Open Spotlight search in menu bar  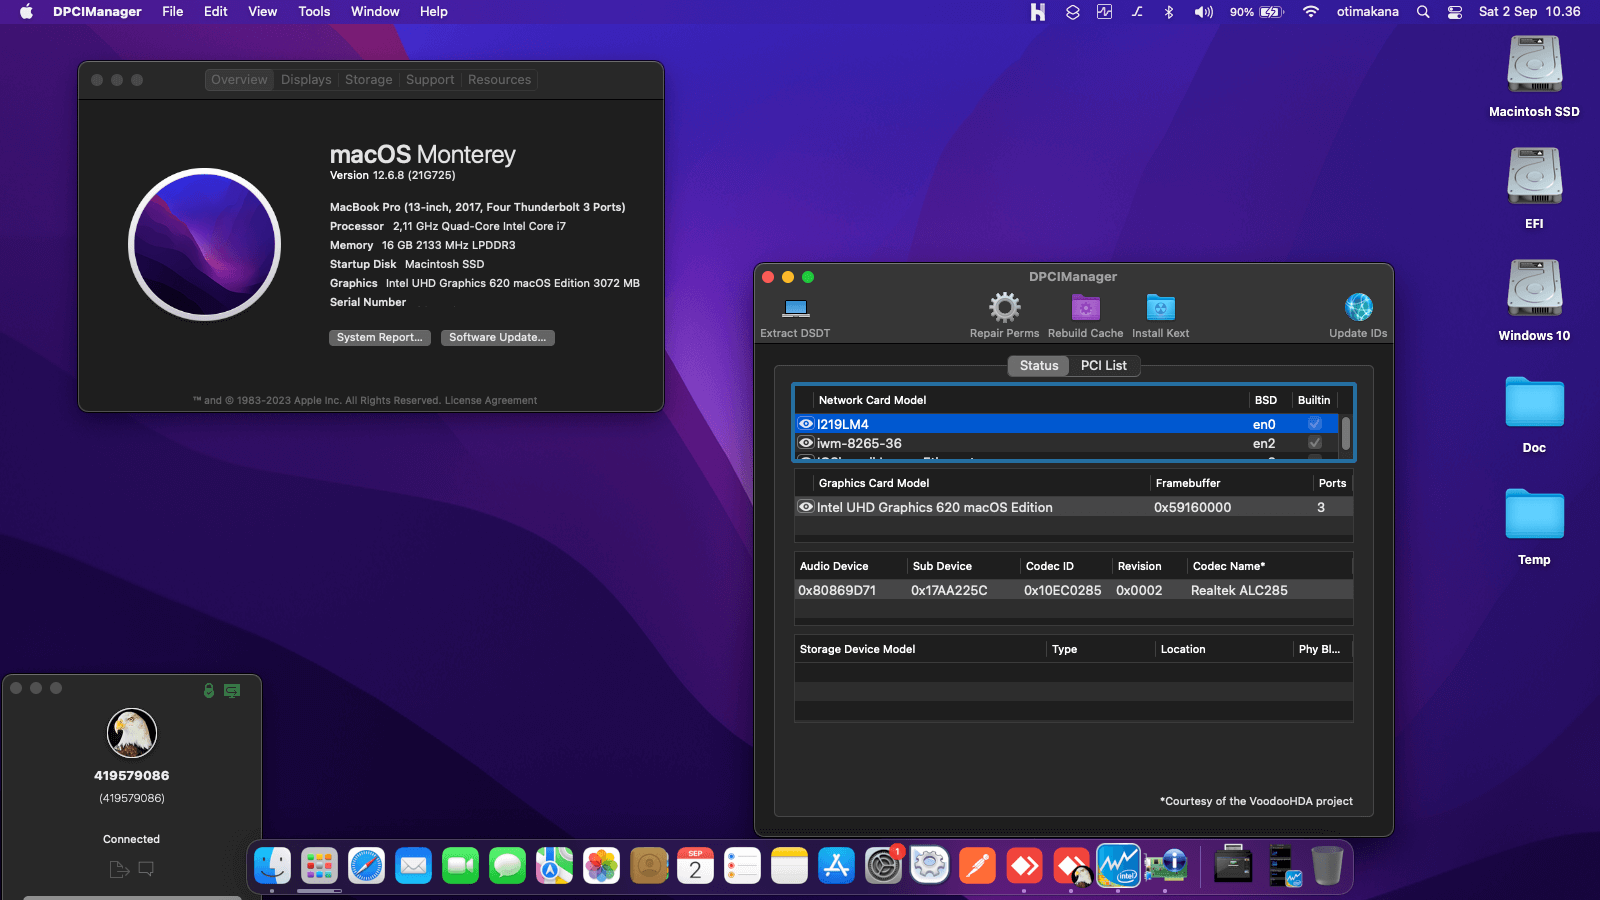click(1423, 12)
